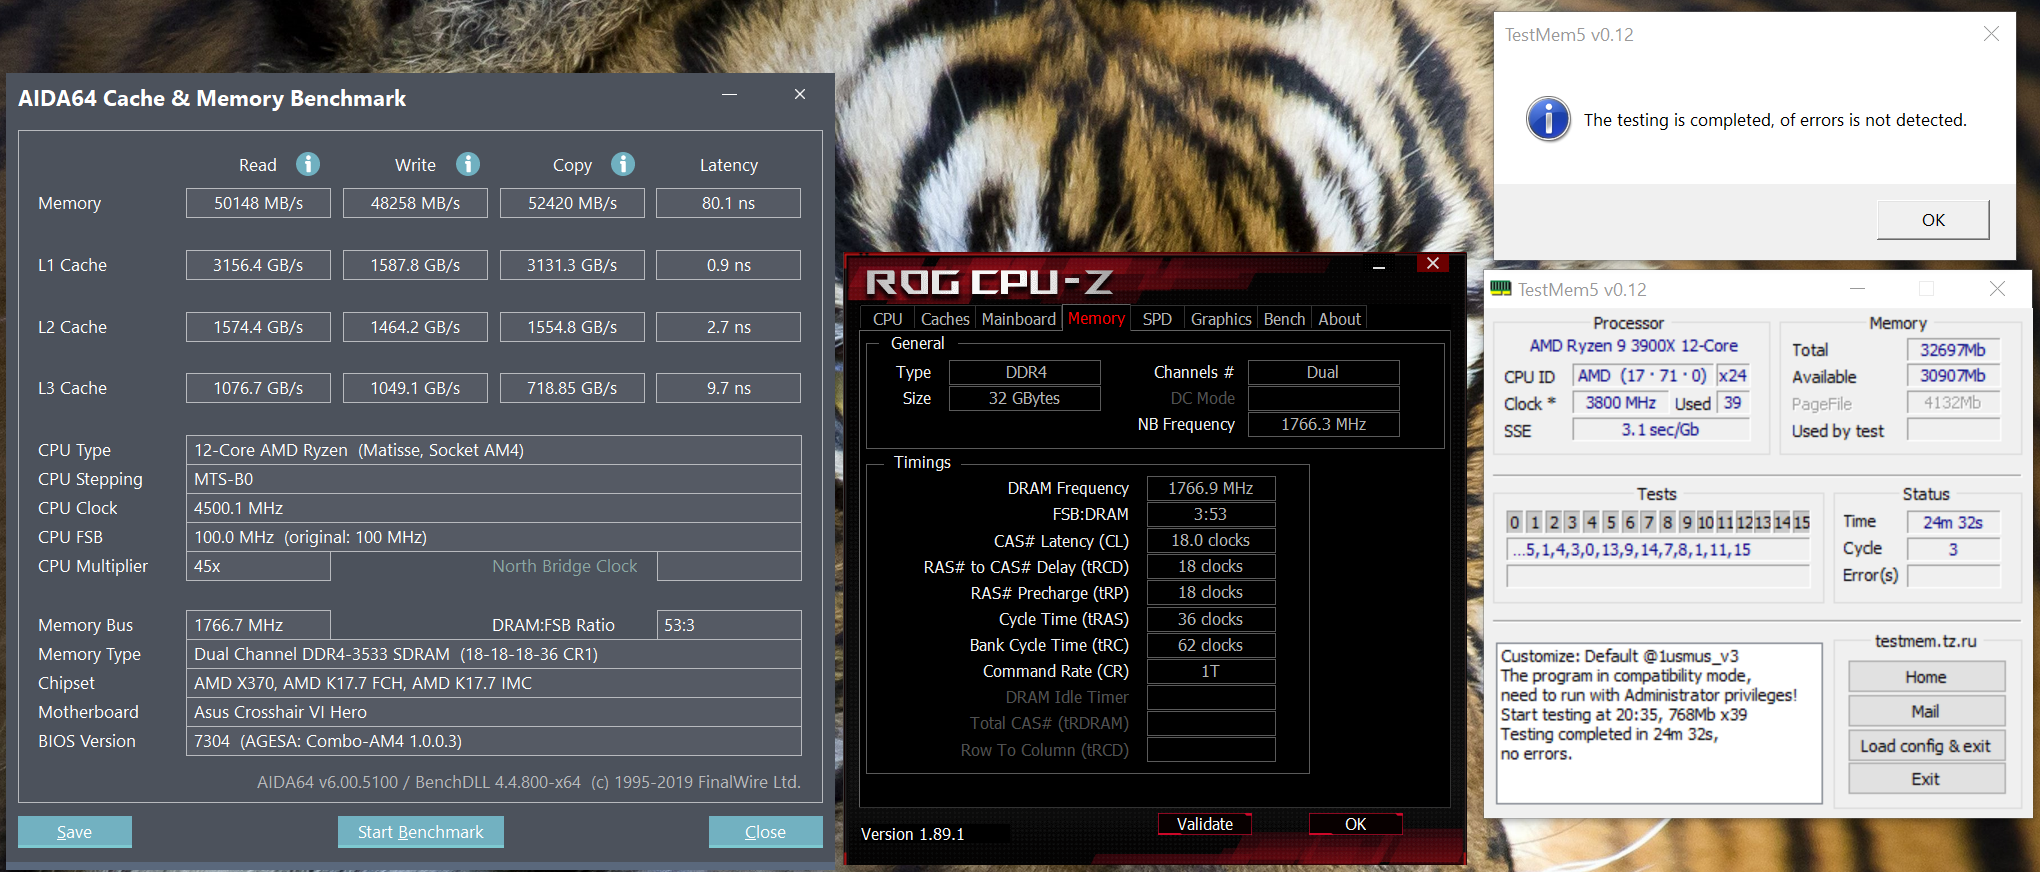Click the TestMem5 log text area
2040x872 pixels.
point(1659,724)
